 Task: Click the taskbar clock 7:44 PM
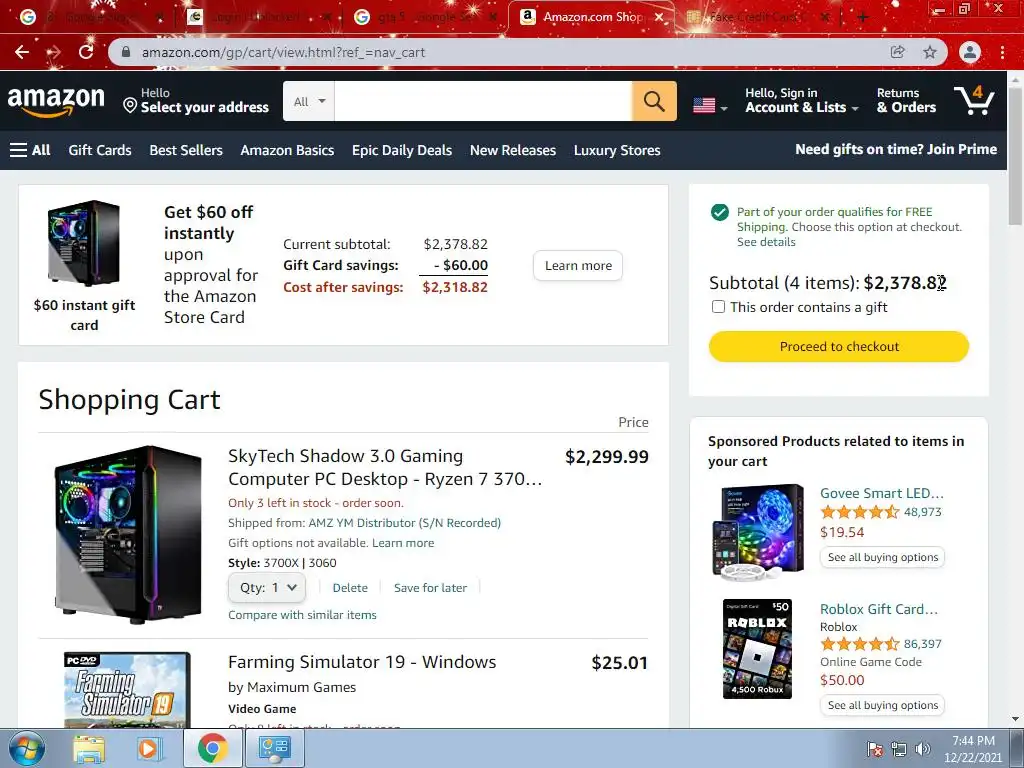(972, 749)
